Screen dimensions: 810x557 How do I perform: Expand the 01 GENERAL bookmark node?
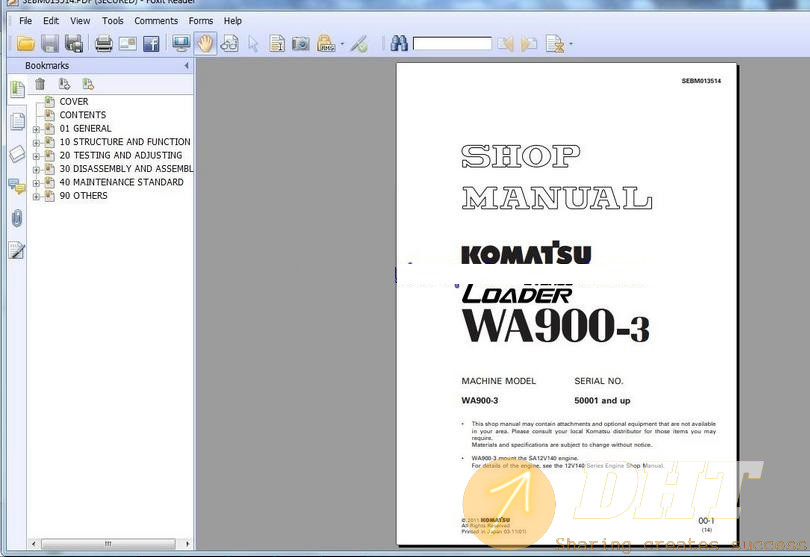click(36, 129)
